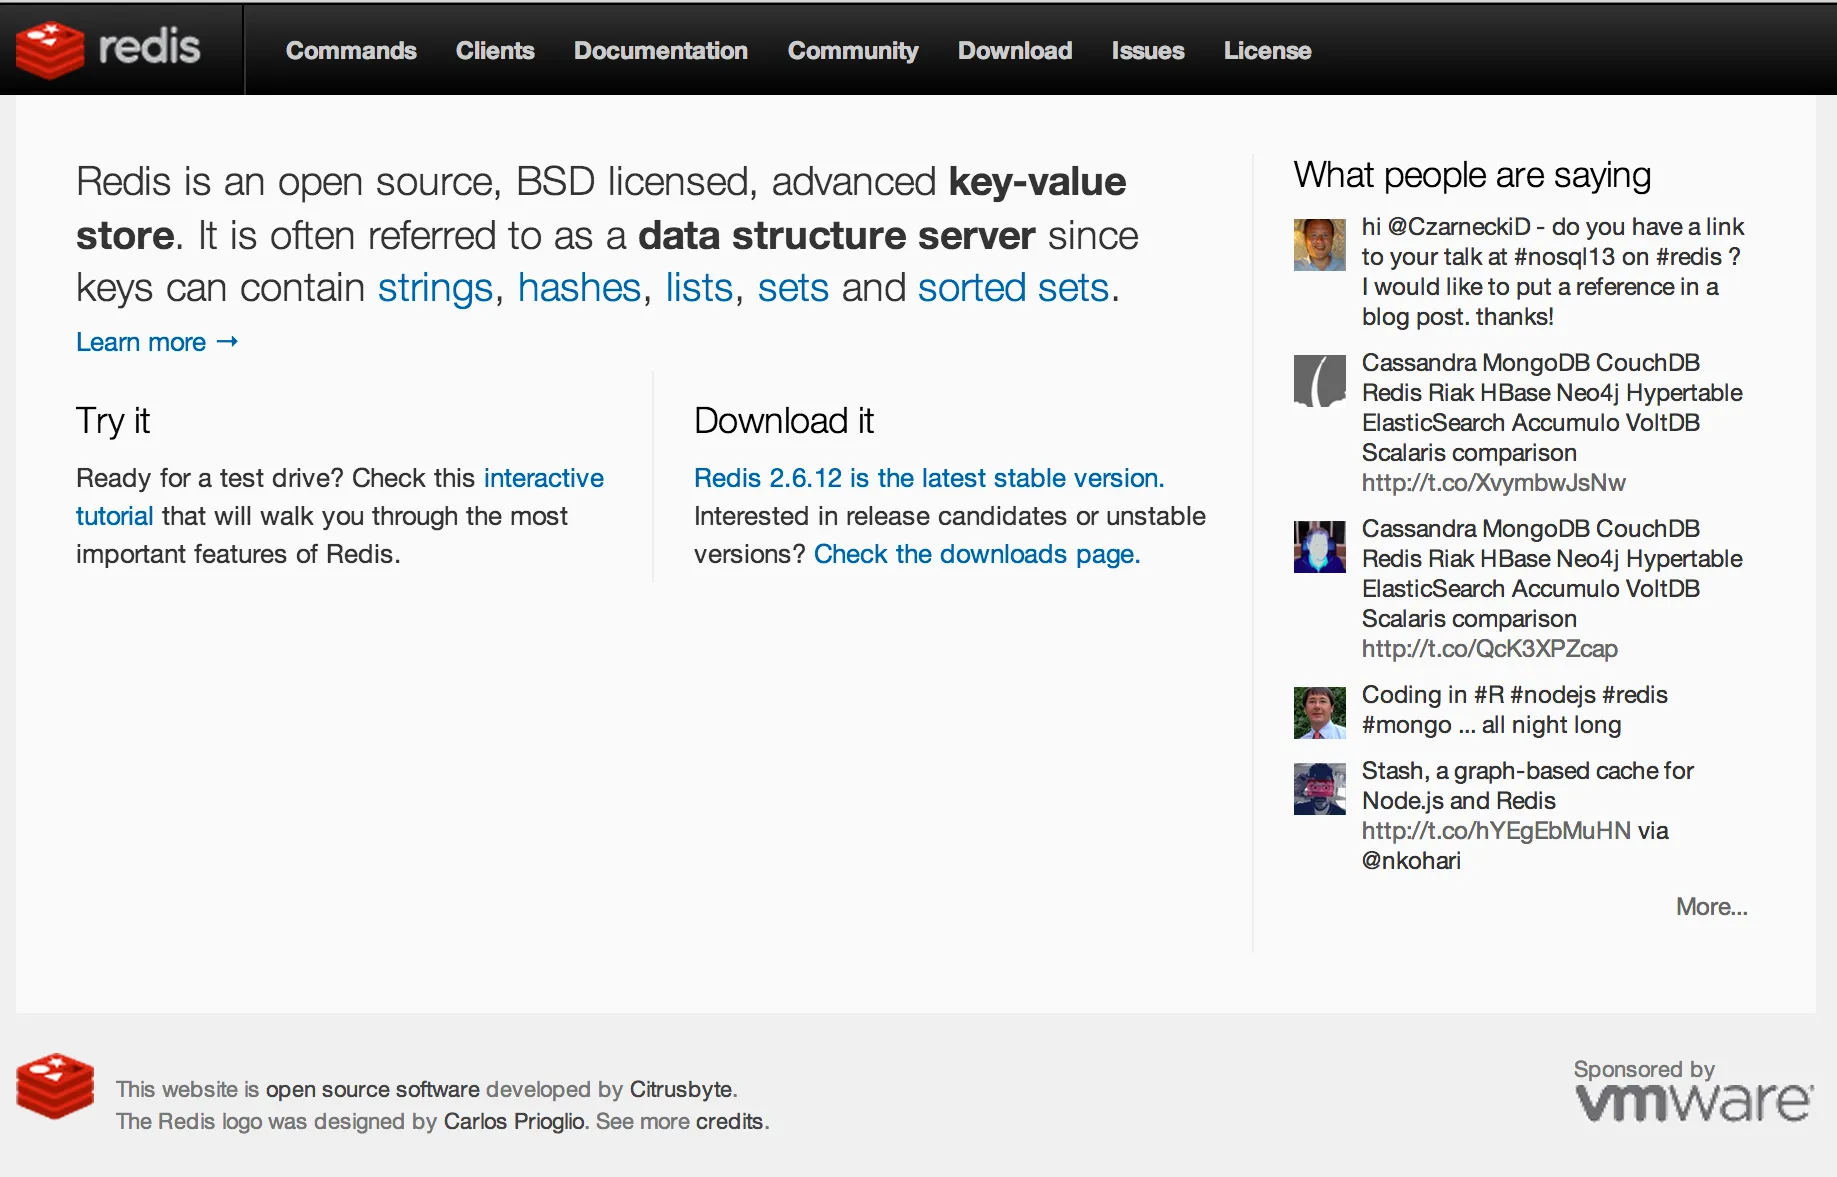
Task: Navigate to the Community page
Action: click(x=852, y=51)
